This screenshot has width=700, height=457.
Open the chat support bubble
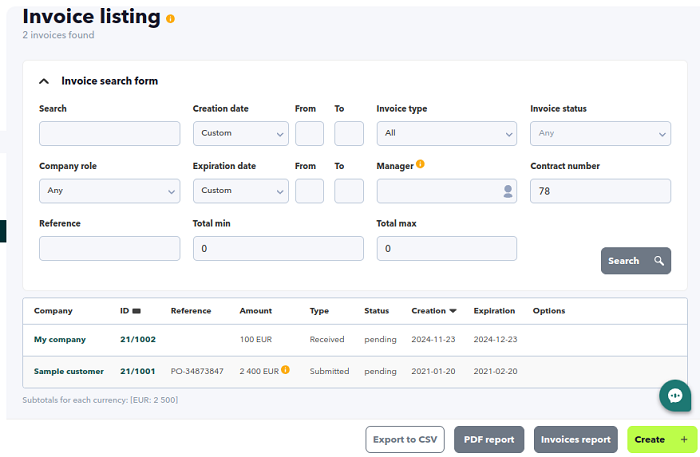(x=675, y=395)
